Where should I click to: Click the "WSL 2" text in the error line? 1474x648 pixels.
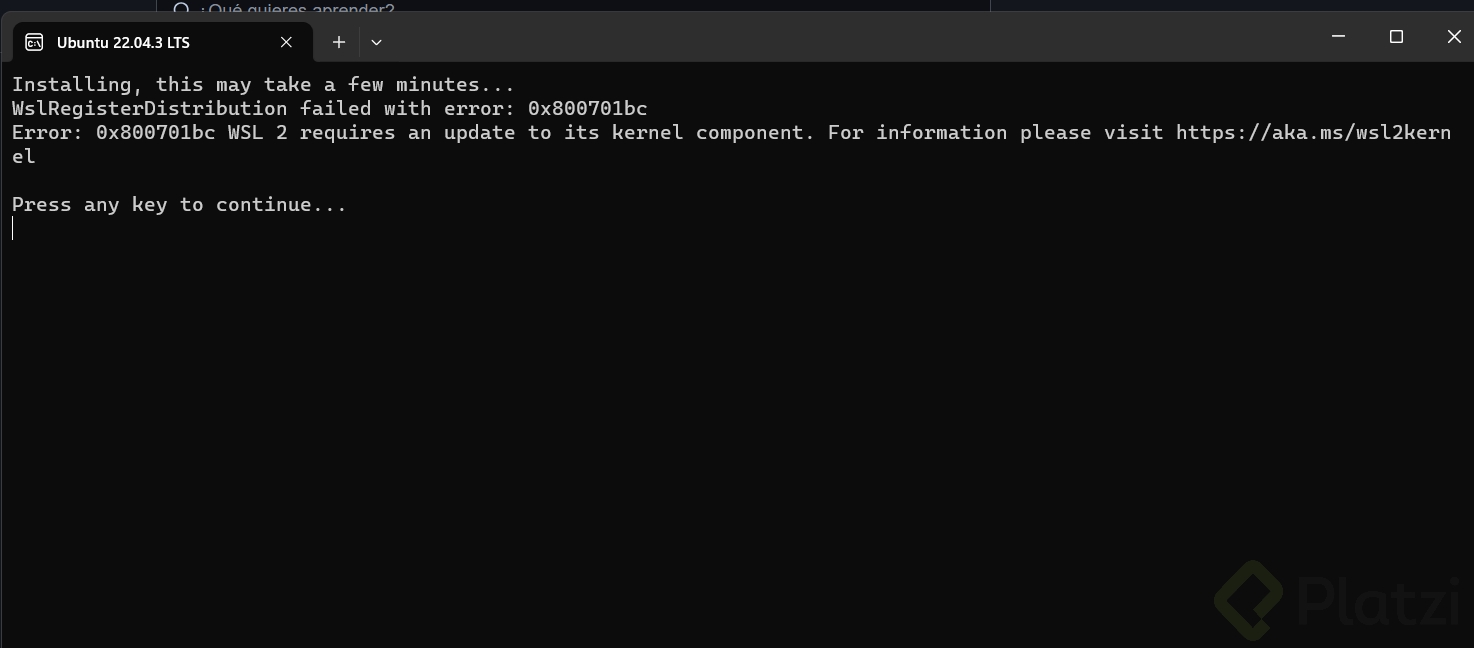click(x=257, y=133)
